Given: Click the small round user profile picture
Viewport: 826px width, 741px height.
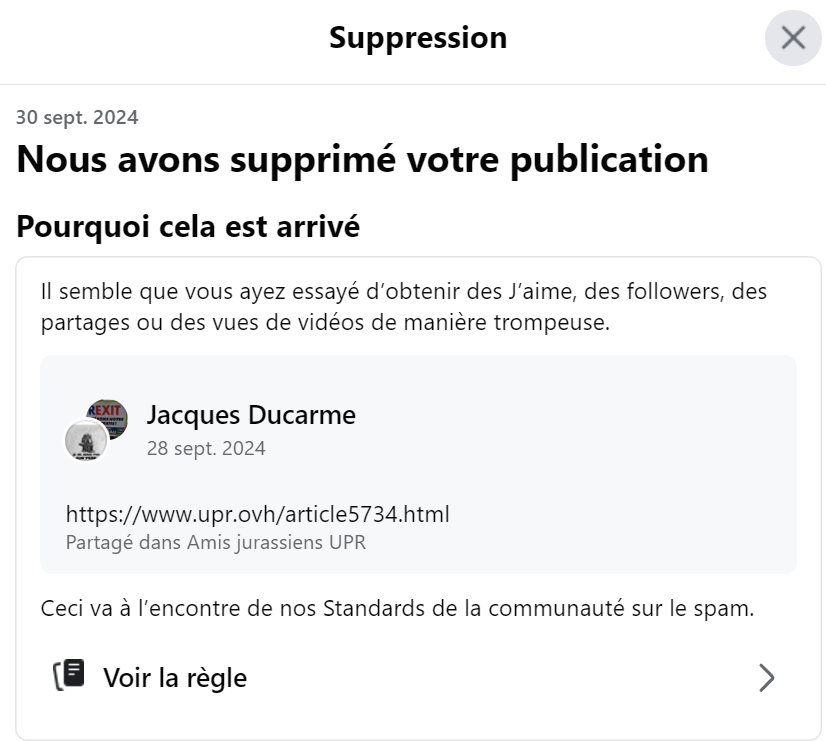Looking at the screenshot, I should (86, 440).
